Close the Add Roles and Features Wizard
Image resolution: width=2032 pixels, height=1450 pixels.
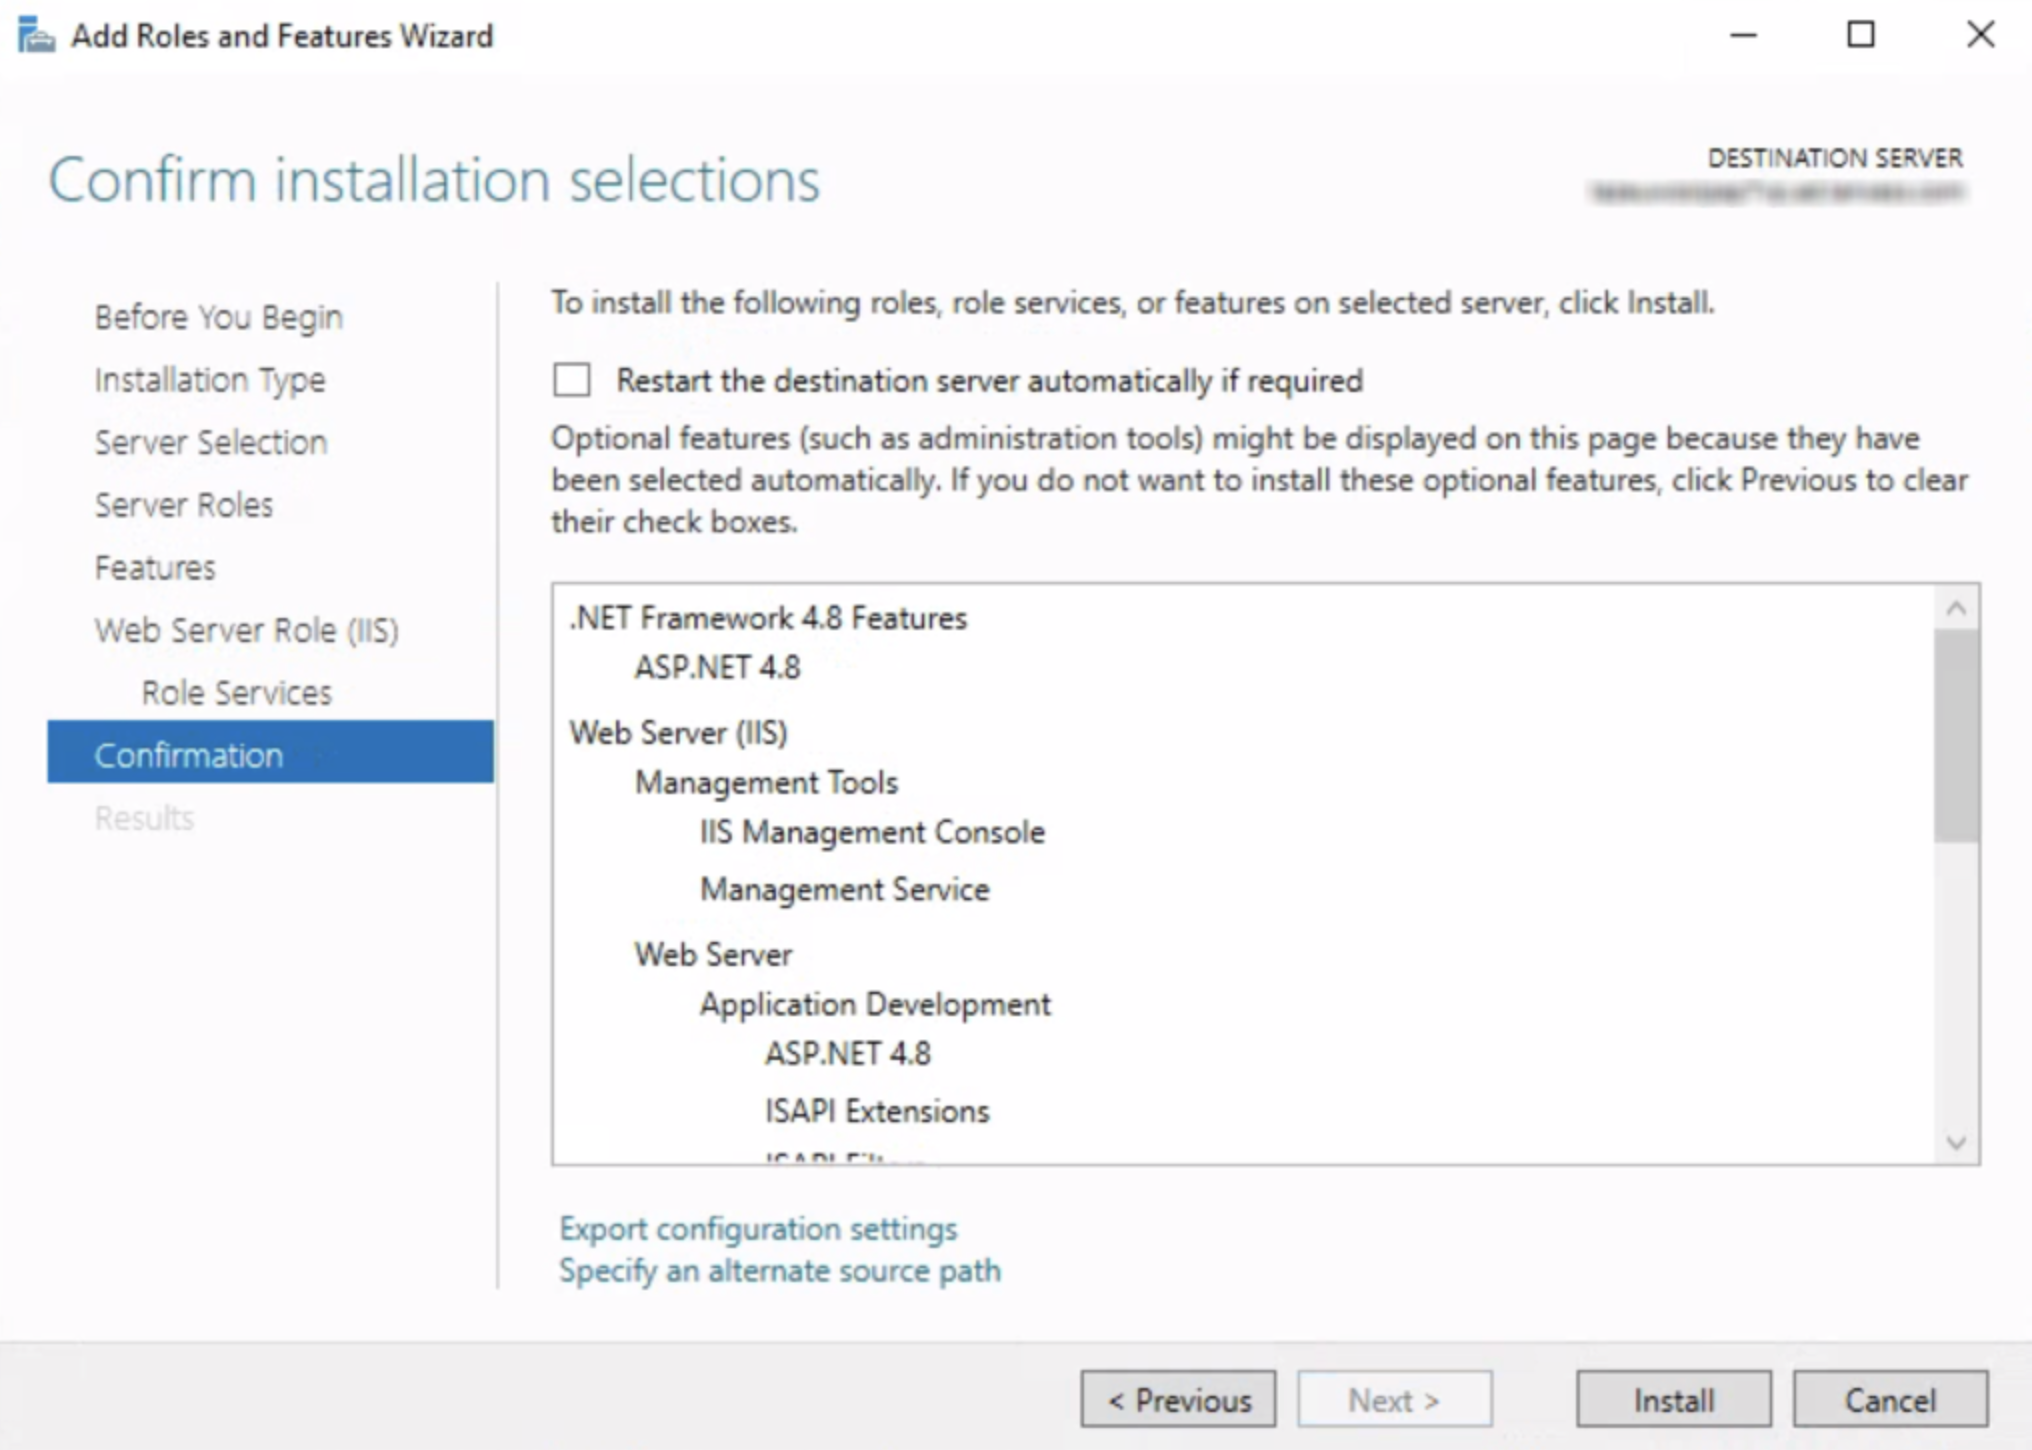click(1979, 36)
